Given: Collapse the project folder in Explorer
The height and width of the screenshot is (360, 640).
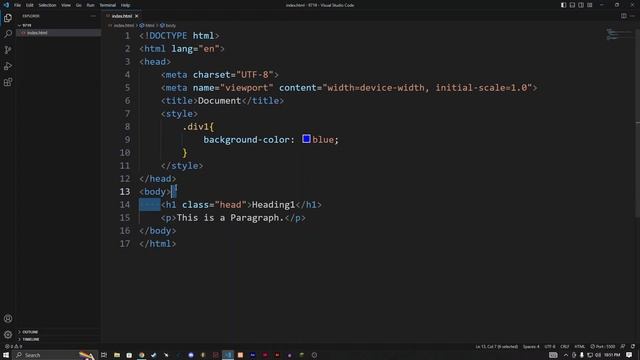Looking at the screenshot, I should click(x=19, y=25).
